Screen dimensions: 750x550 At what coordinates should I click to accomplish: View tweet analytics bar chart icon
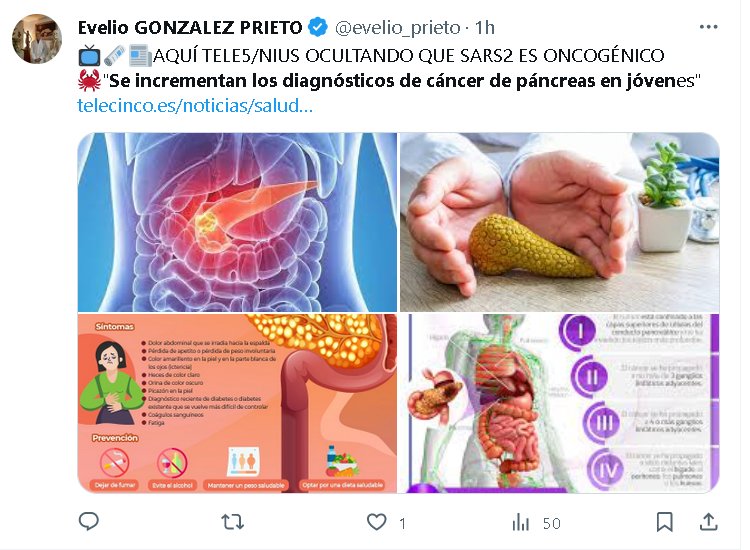point(520,522)
